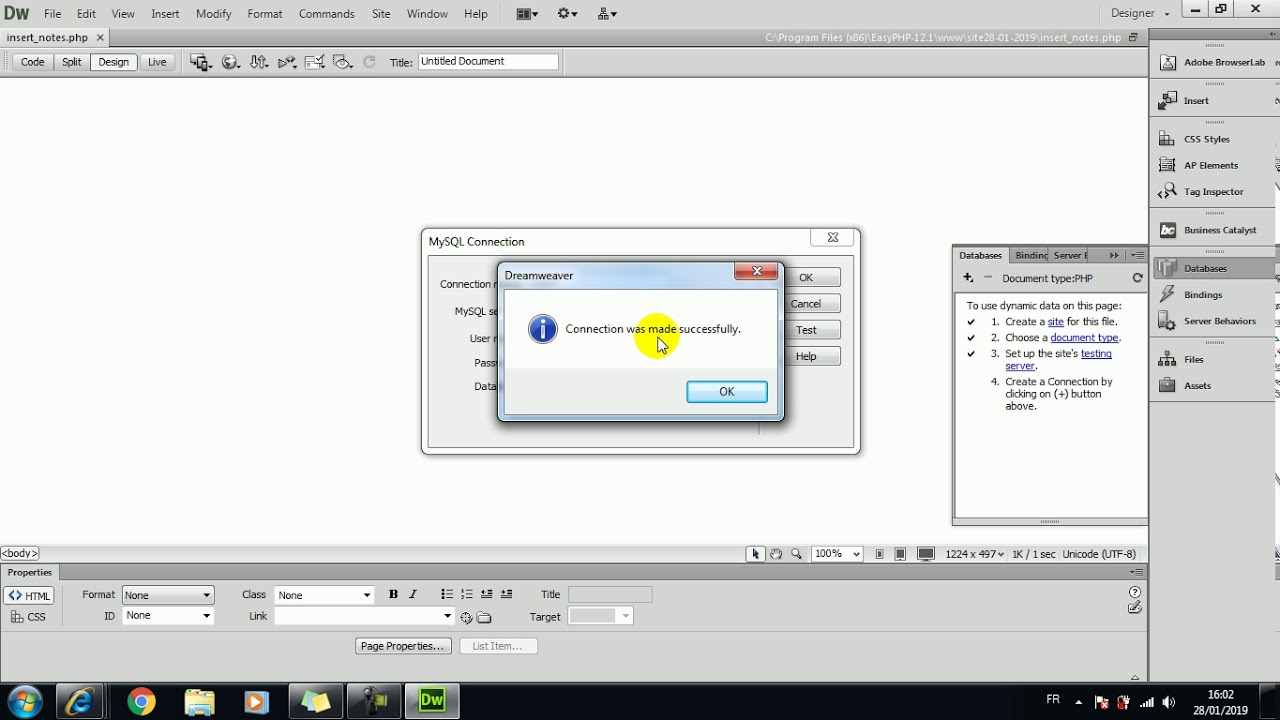1280x720 pixels.
Task: Open the Multiscreen preview icon
Action: click(x=201, y=62)
